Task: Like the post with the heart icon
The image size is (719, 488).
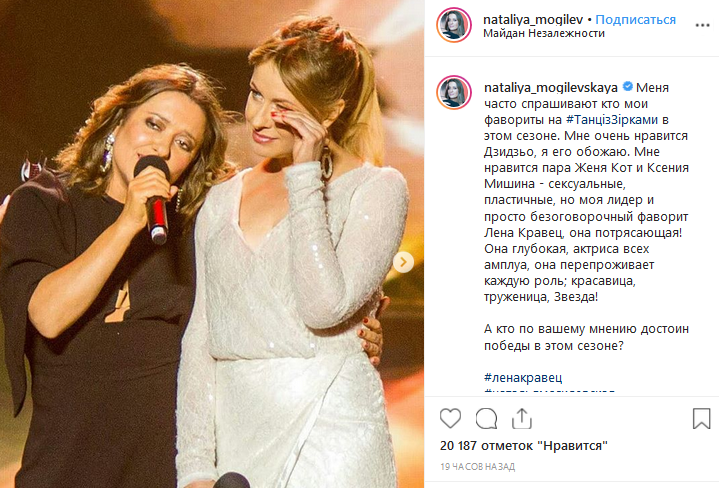Action: tap(450, 418)
